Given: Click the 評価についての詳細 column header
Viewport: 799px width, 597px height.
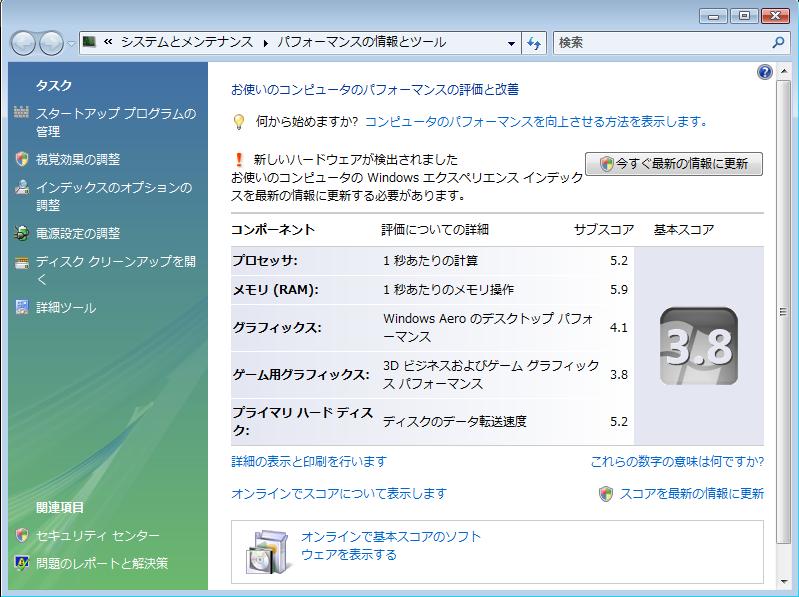Looking at the screenshot, I should (435, 230).
